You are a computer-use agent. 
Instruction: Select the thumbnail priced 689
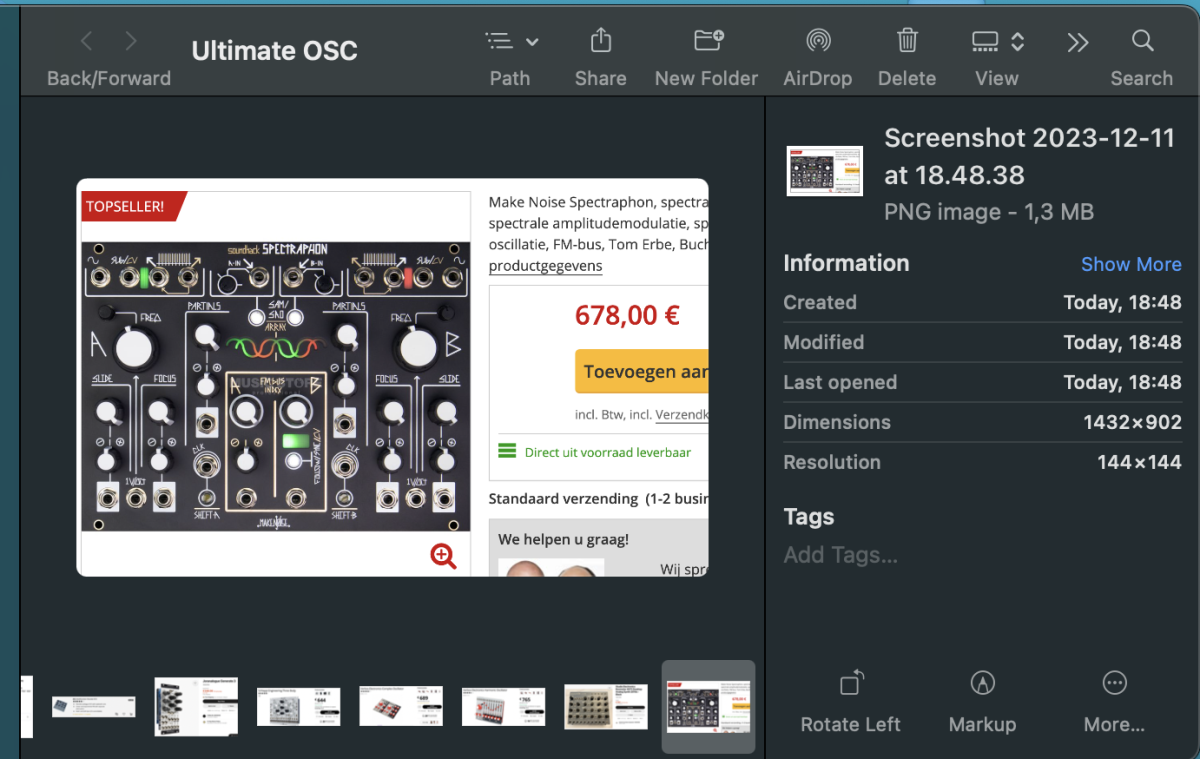400,706
